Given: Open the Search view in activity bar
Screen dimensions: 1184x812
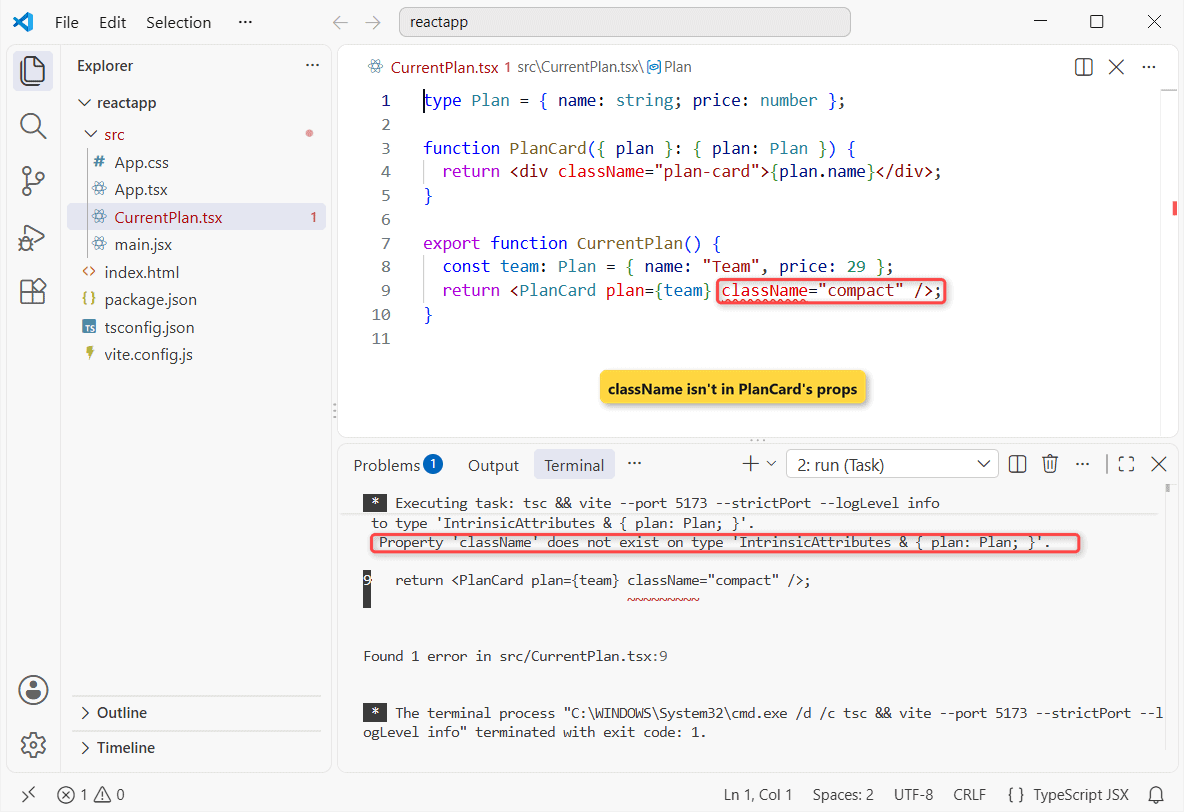Looking at the screenshot, I should pyautogui.click(x=32, y=126).
